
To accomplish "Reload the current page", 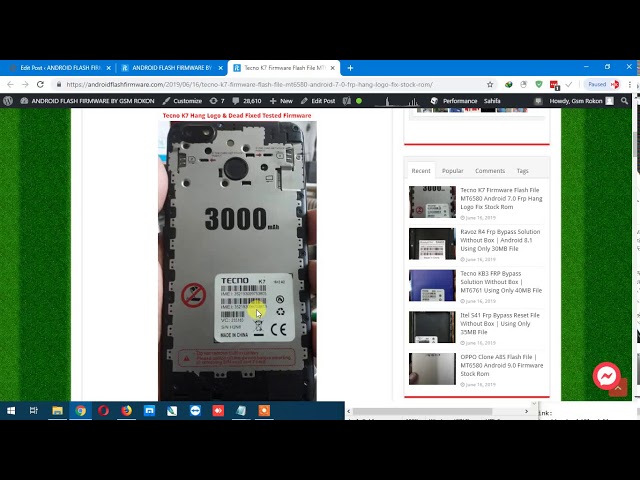I will [x=40, y=84].
